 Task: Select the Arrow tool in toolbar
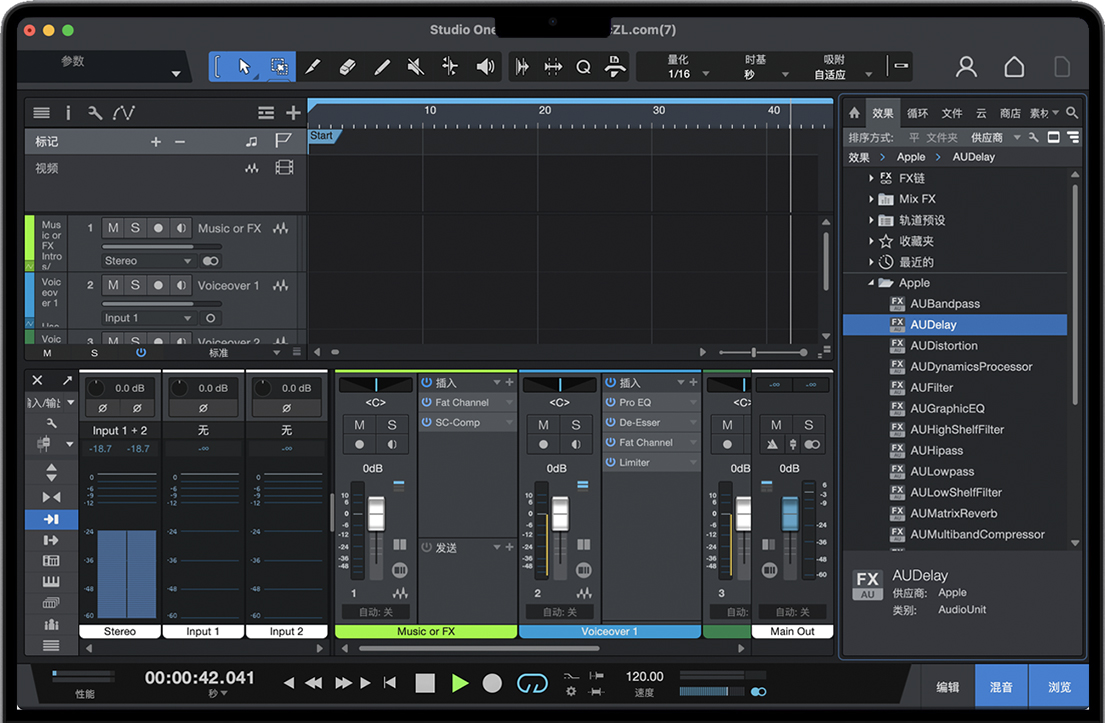click(245, 67)
